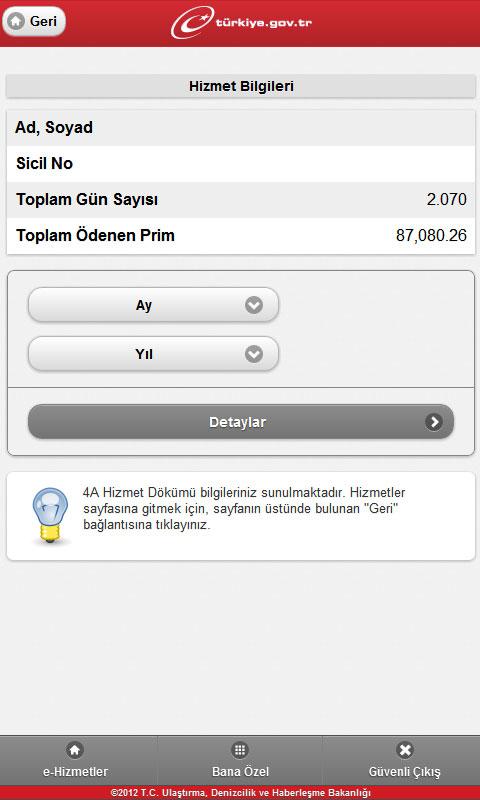Click the Sicil No row
Viewport: 480px width, 800px height.
coord(241,164)
